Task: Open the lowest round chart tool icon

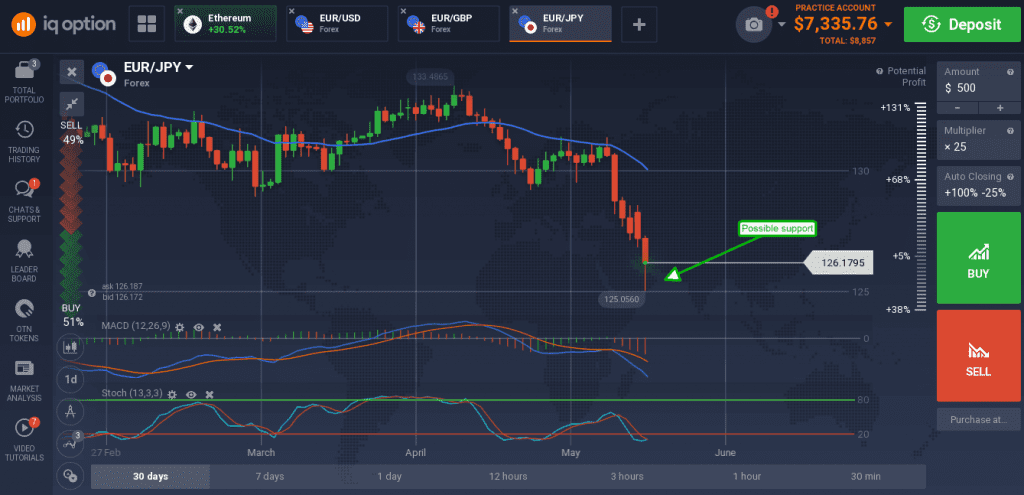Action: 70,475
